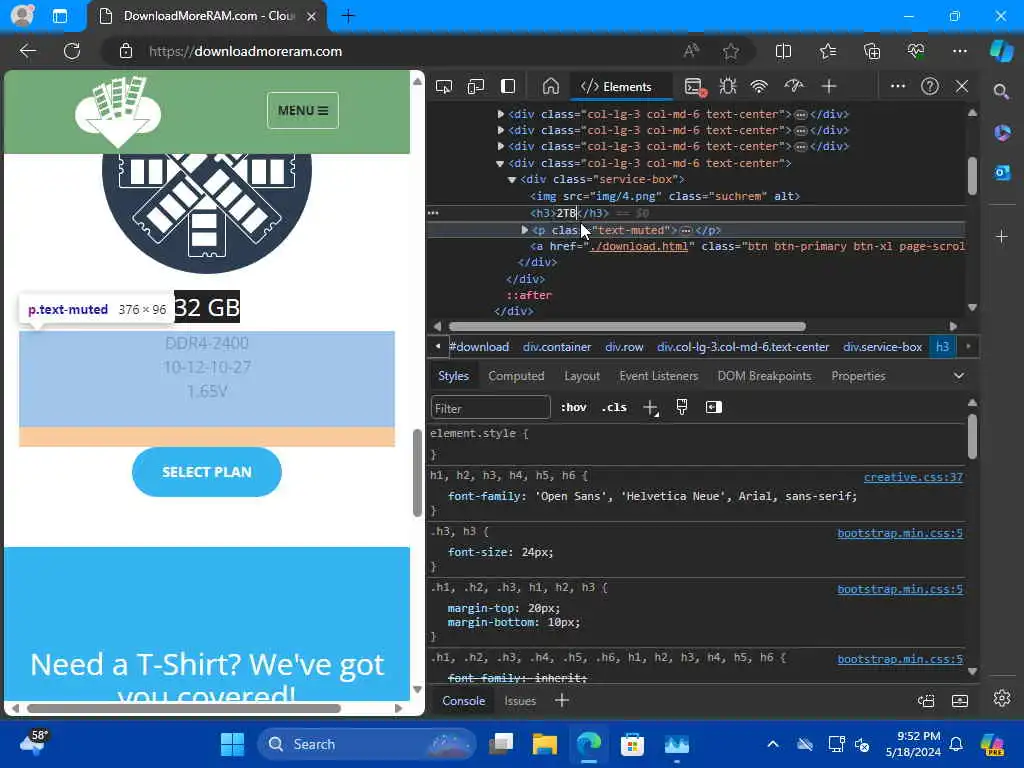Screen dimensions: 1024x768
Task: Select div.service-box breadcrumb
Action: click(x=882, y=347)
